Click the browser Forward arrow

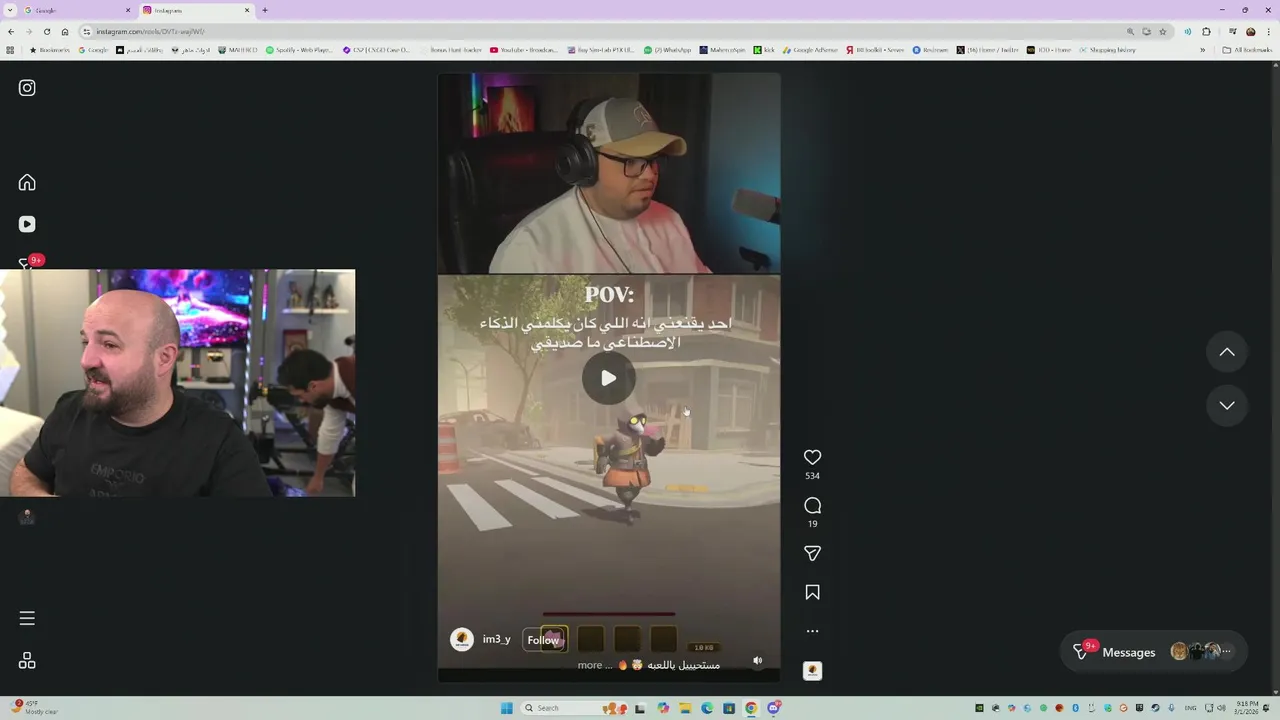(x=28, y=31)
